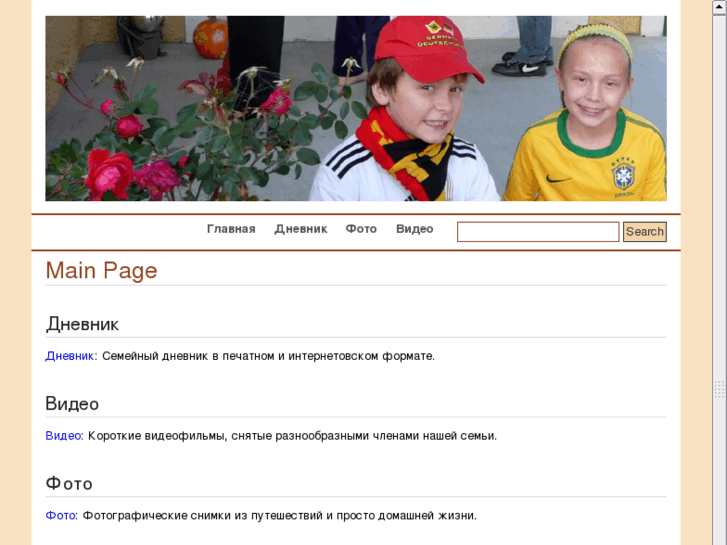
Task: Follow the blue Дневник link in body text
Action: (70, 356)
